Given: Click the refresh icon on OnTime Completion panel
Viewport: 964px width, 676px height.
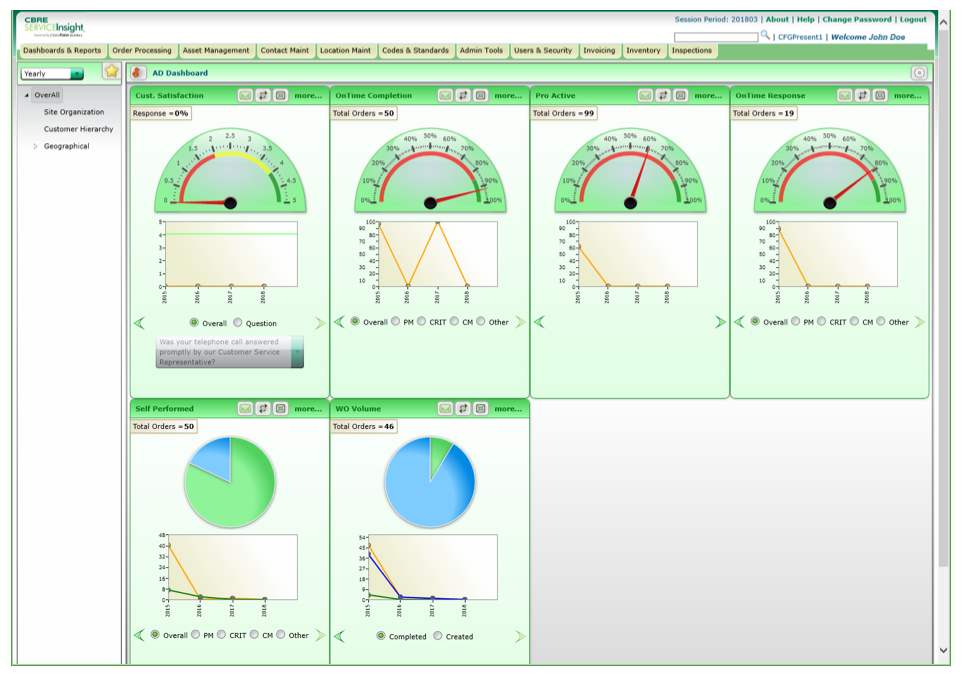Looking at the screenshot, I should pos(464,93).
